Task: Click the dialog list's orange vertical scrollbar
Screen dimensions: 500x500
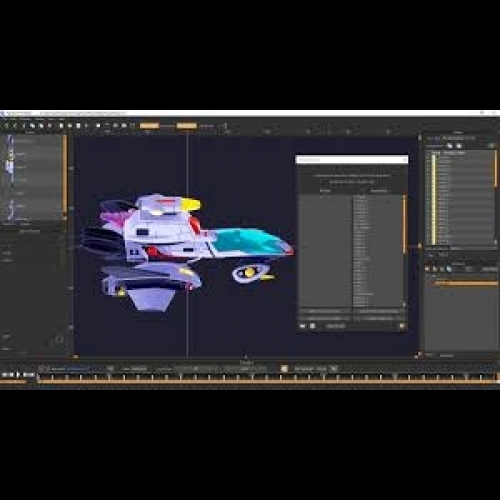Action: (x=405, y=223)
